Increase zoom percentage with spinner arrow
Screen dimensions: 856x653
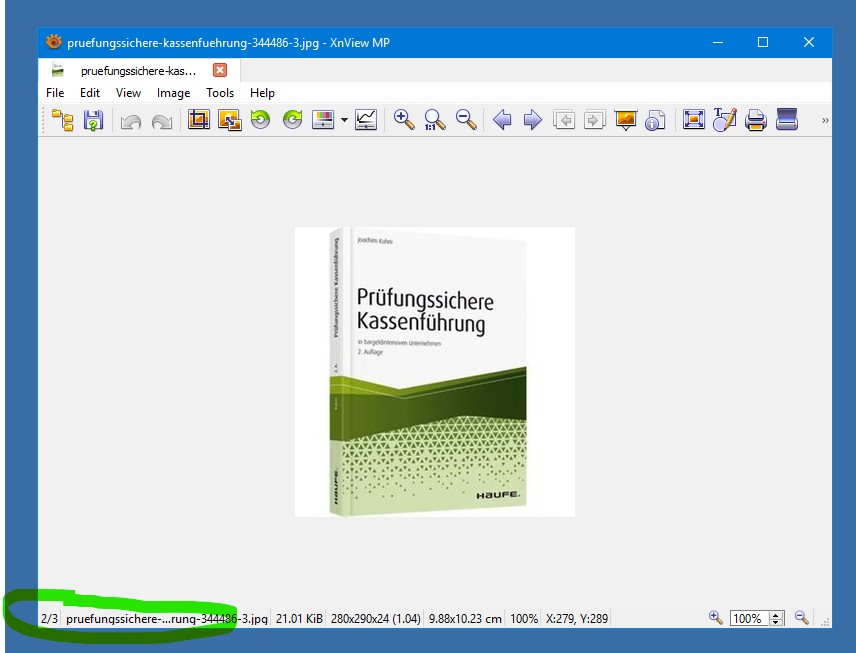click(x=776, y=615)
